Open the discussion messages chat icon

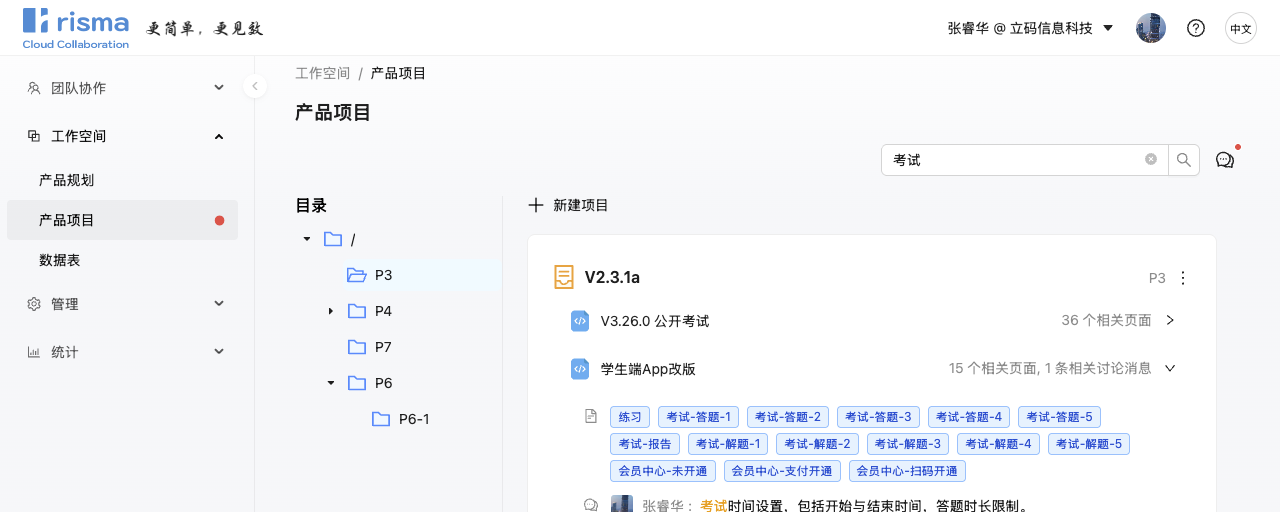pos(1225,160)
